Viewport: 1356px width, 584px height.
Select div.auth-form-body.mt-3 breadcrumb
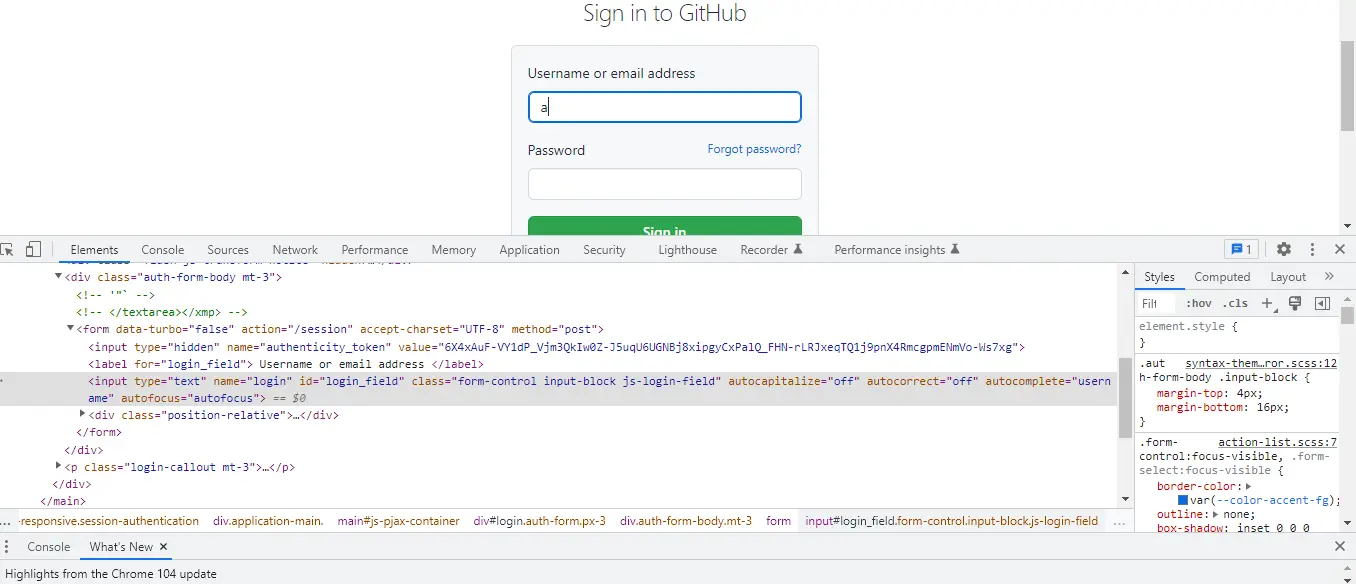686,521
